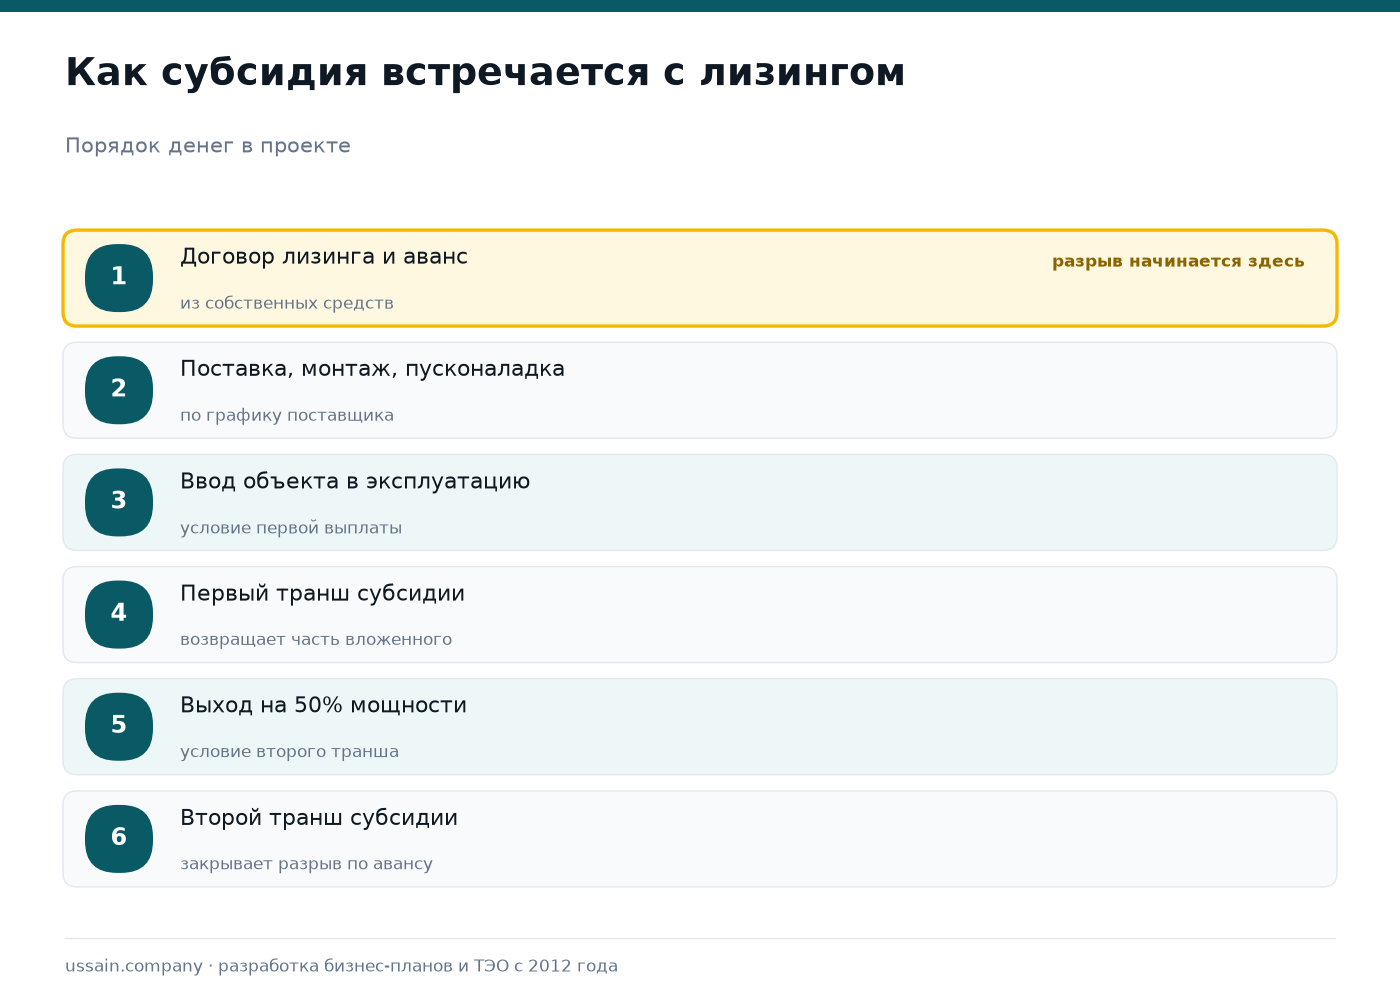Click subtitle 'Порядок денег в проекте'
The width and height of the screenshot is (1400, 1000).
[208, 146]
